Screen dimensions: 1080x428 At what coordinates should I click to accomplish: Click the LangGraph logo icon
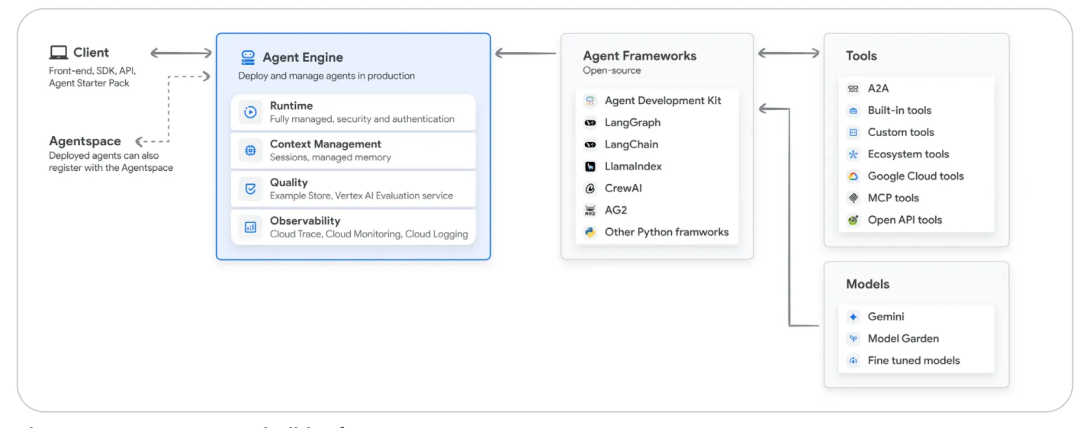click(590, 123)
